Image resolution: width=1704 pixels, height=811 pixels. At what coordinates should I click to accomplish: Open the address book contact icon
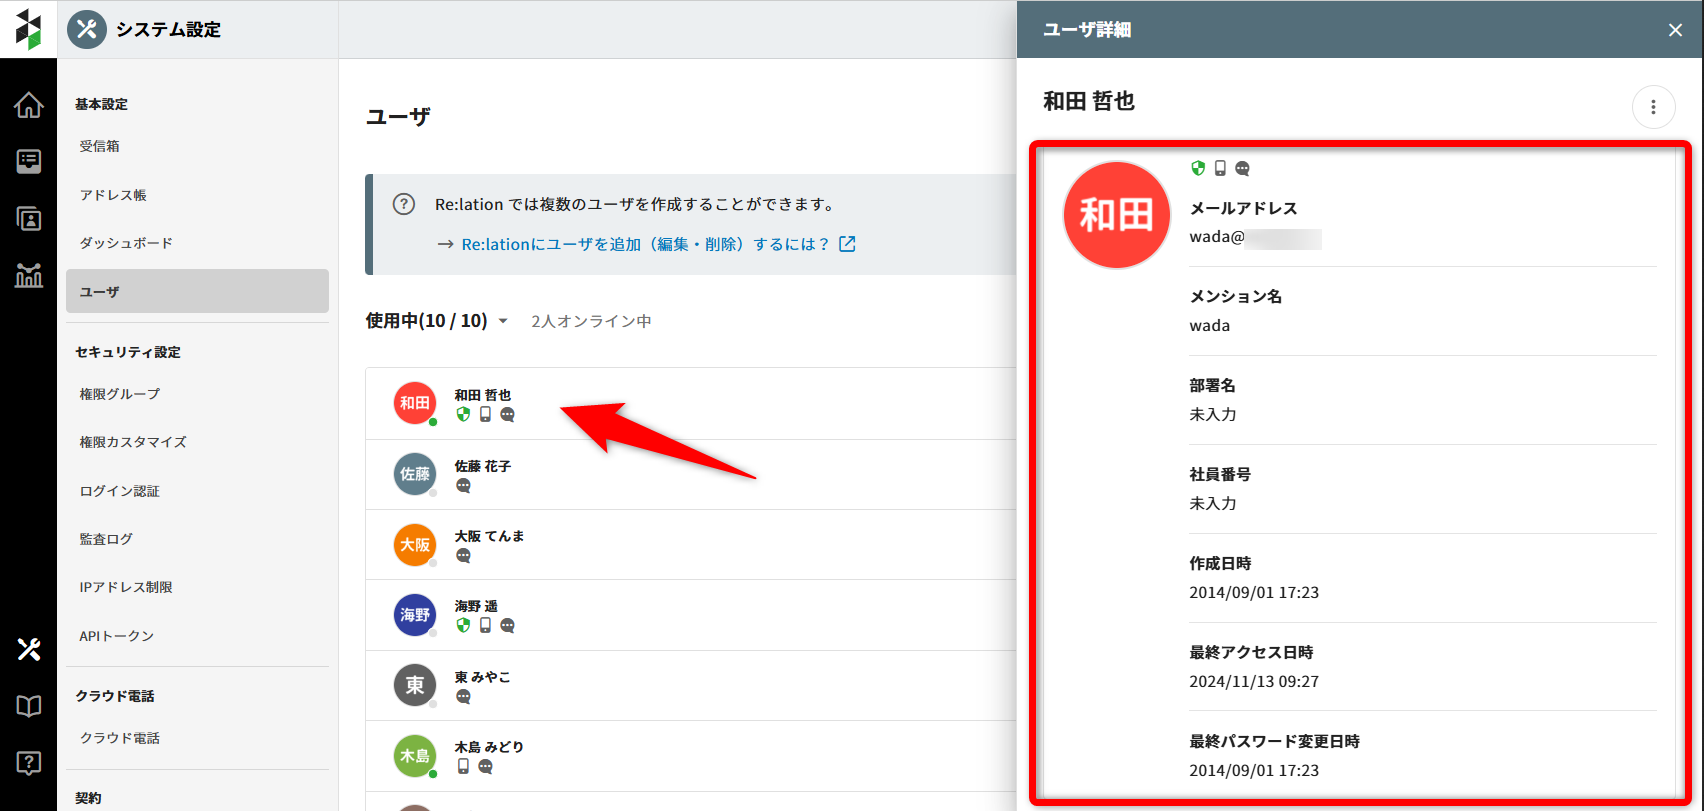click(28, 219)
